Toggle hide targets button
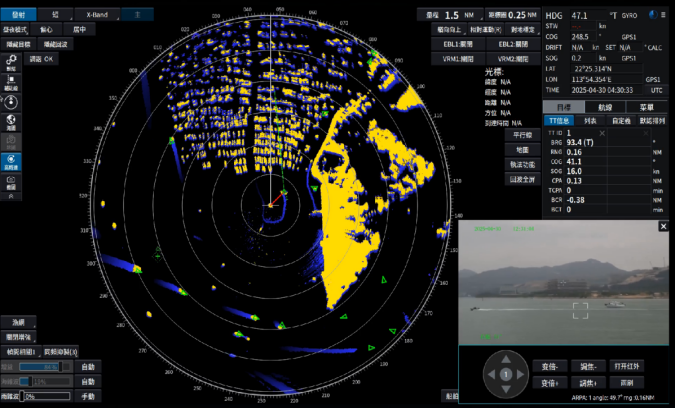The image size is (675, 408). pyautogui.click(x=19, y=44)
